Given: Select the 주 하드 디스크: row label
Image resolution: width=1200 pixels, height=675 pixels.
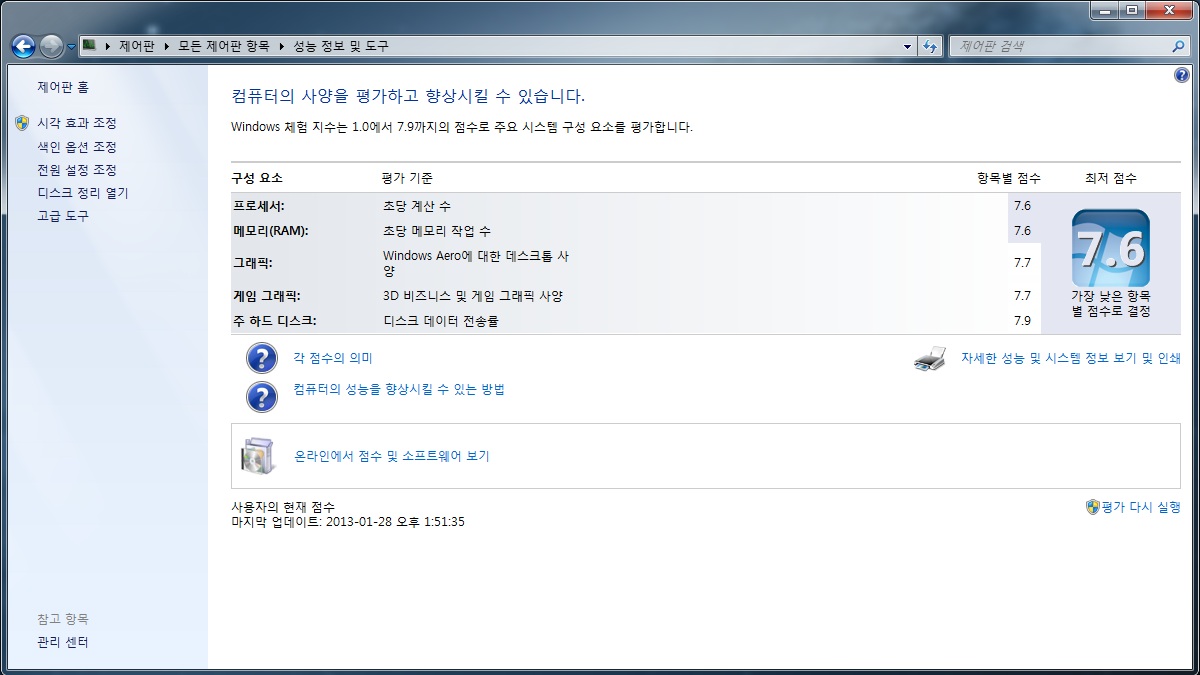Looking at the screenshot, I should (x=274, y=321).
